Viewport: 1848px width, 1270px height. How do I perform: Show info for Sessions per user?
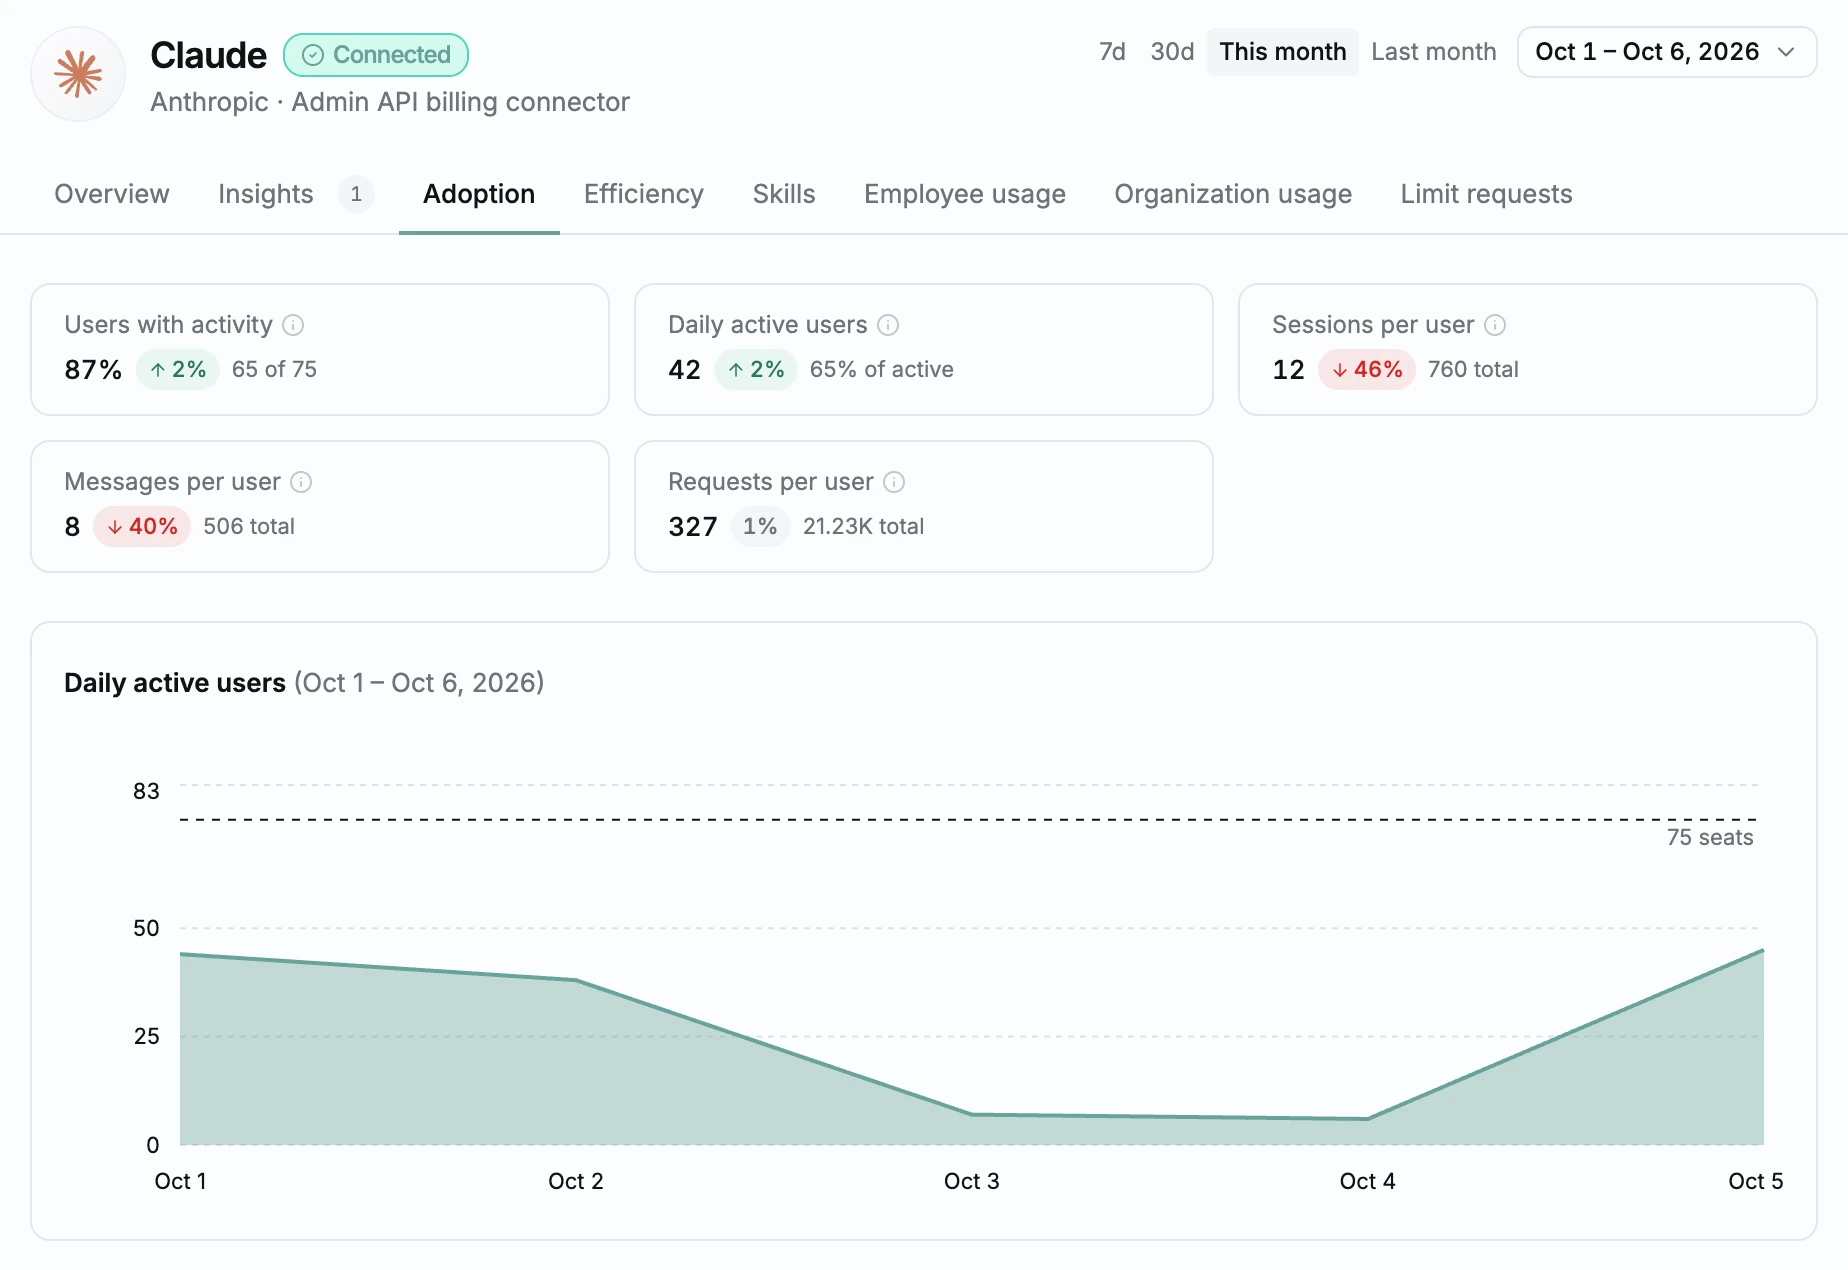click(1495, 325)
